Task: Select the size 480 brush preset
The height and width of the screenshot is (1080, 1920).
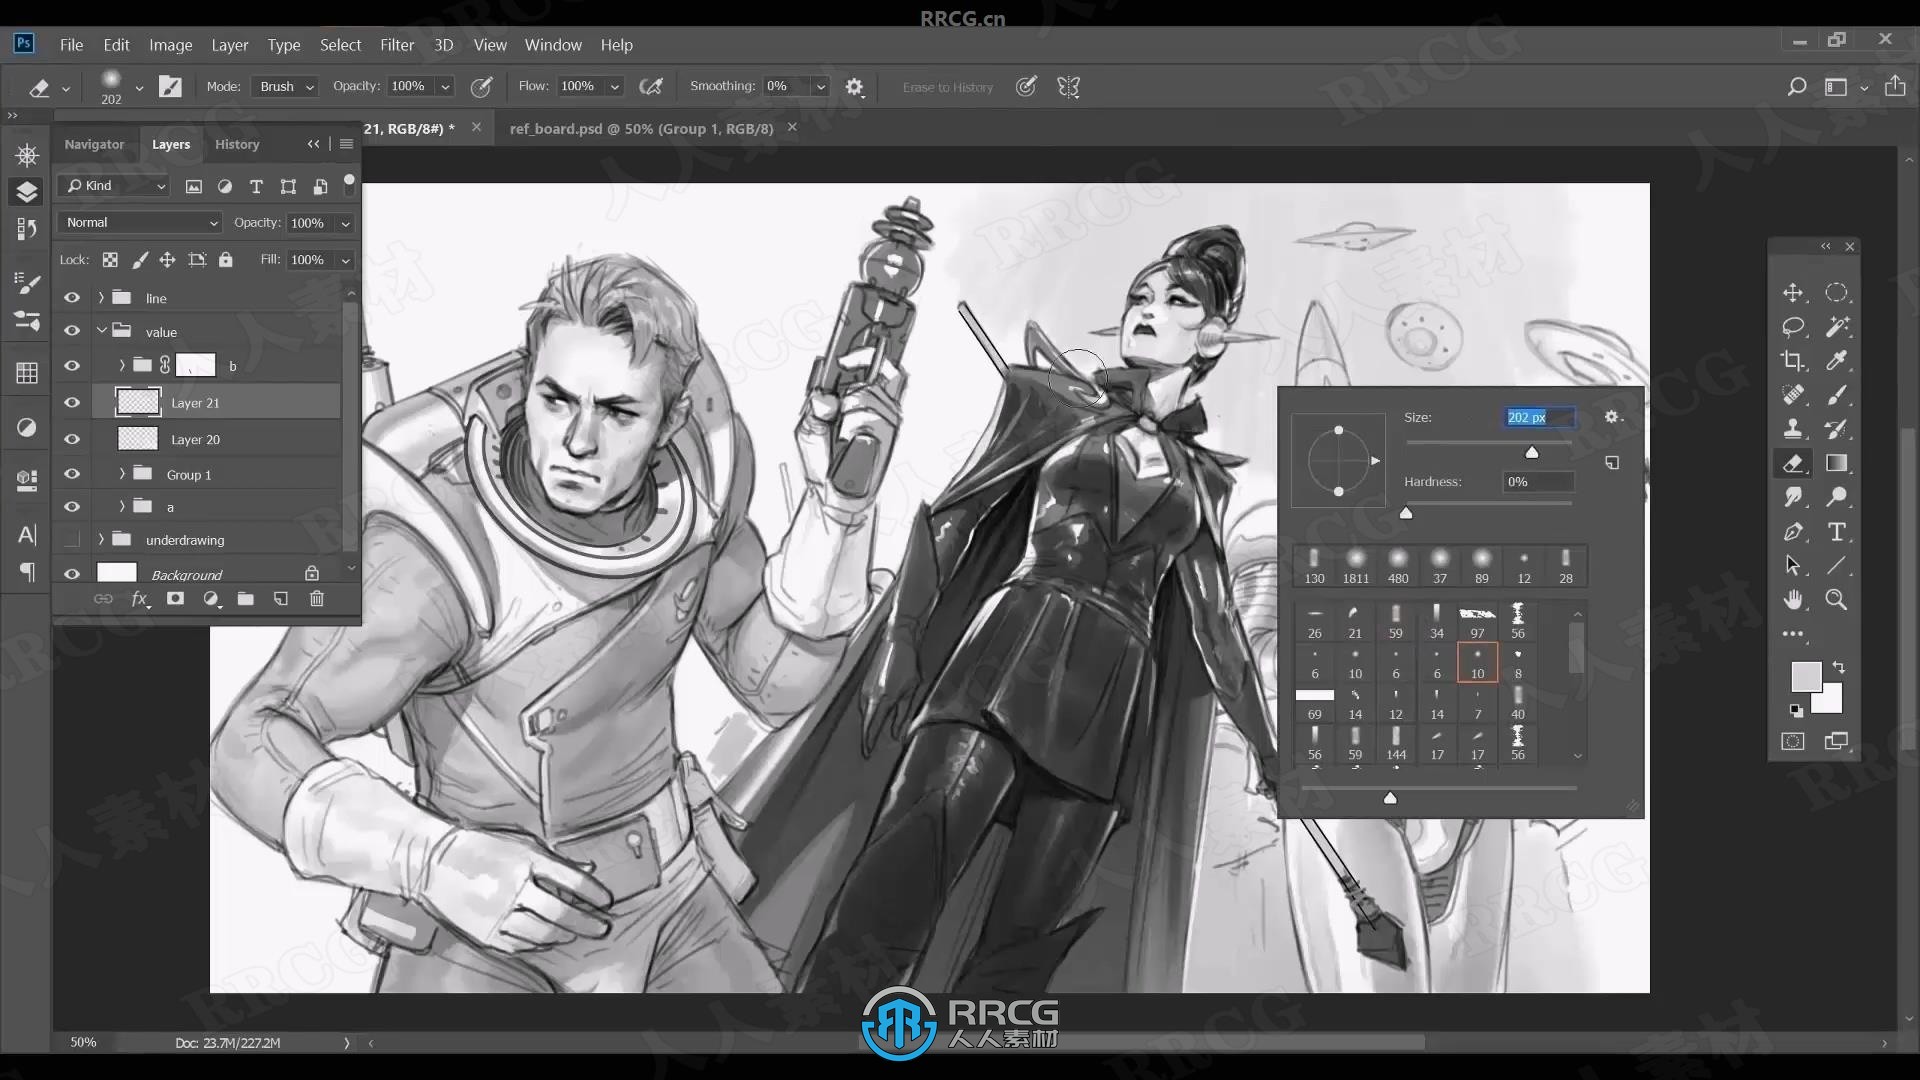Action: pyautogui.click(x=1398, y=566)
